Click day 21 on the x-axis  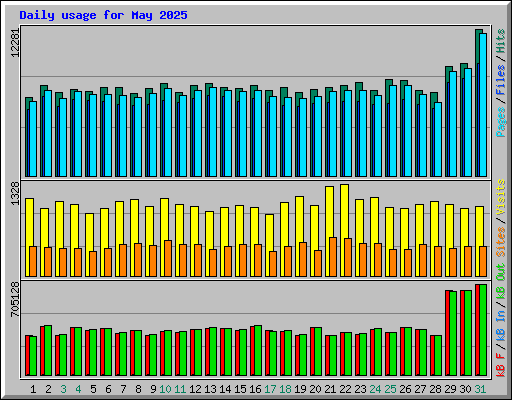click(330, 389)
